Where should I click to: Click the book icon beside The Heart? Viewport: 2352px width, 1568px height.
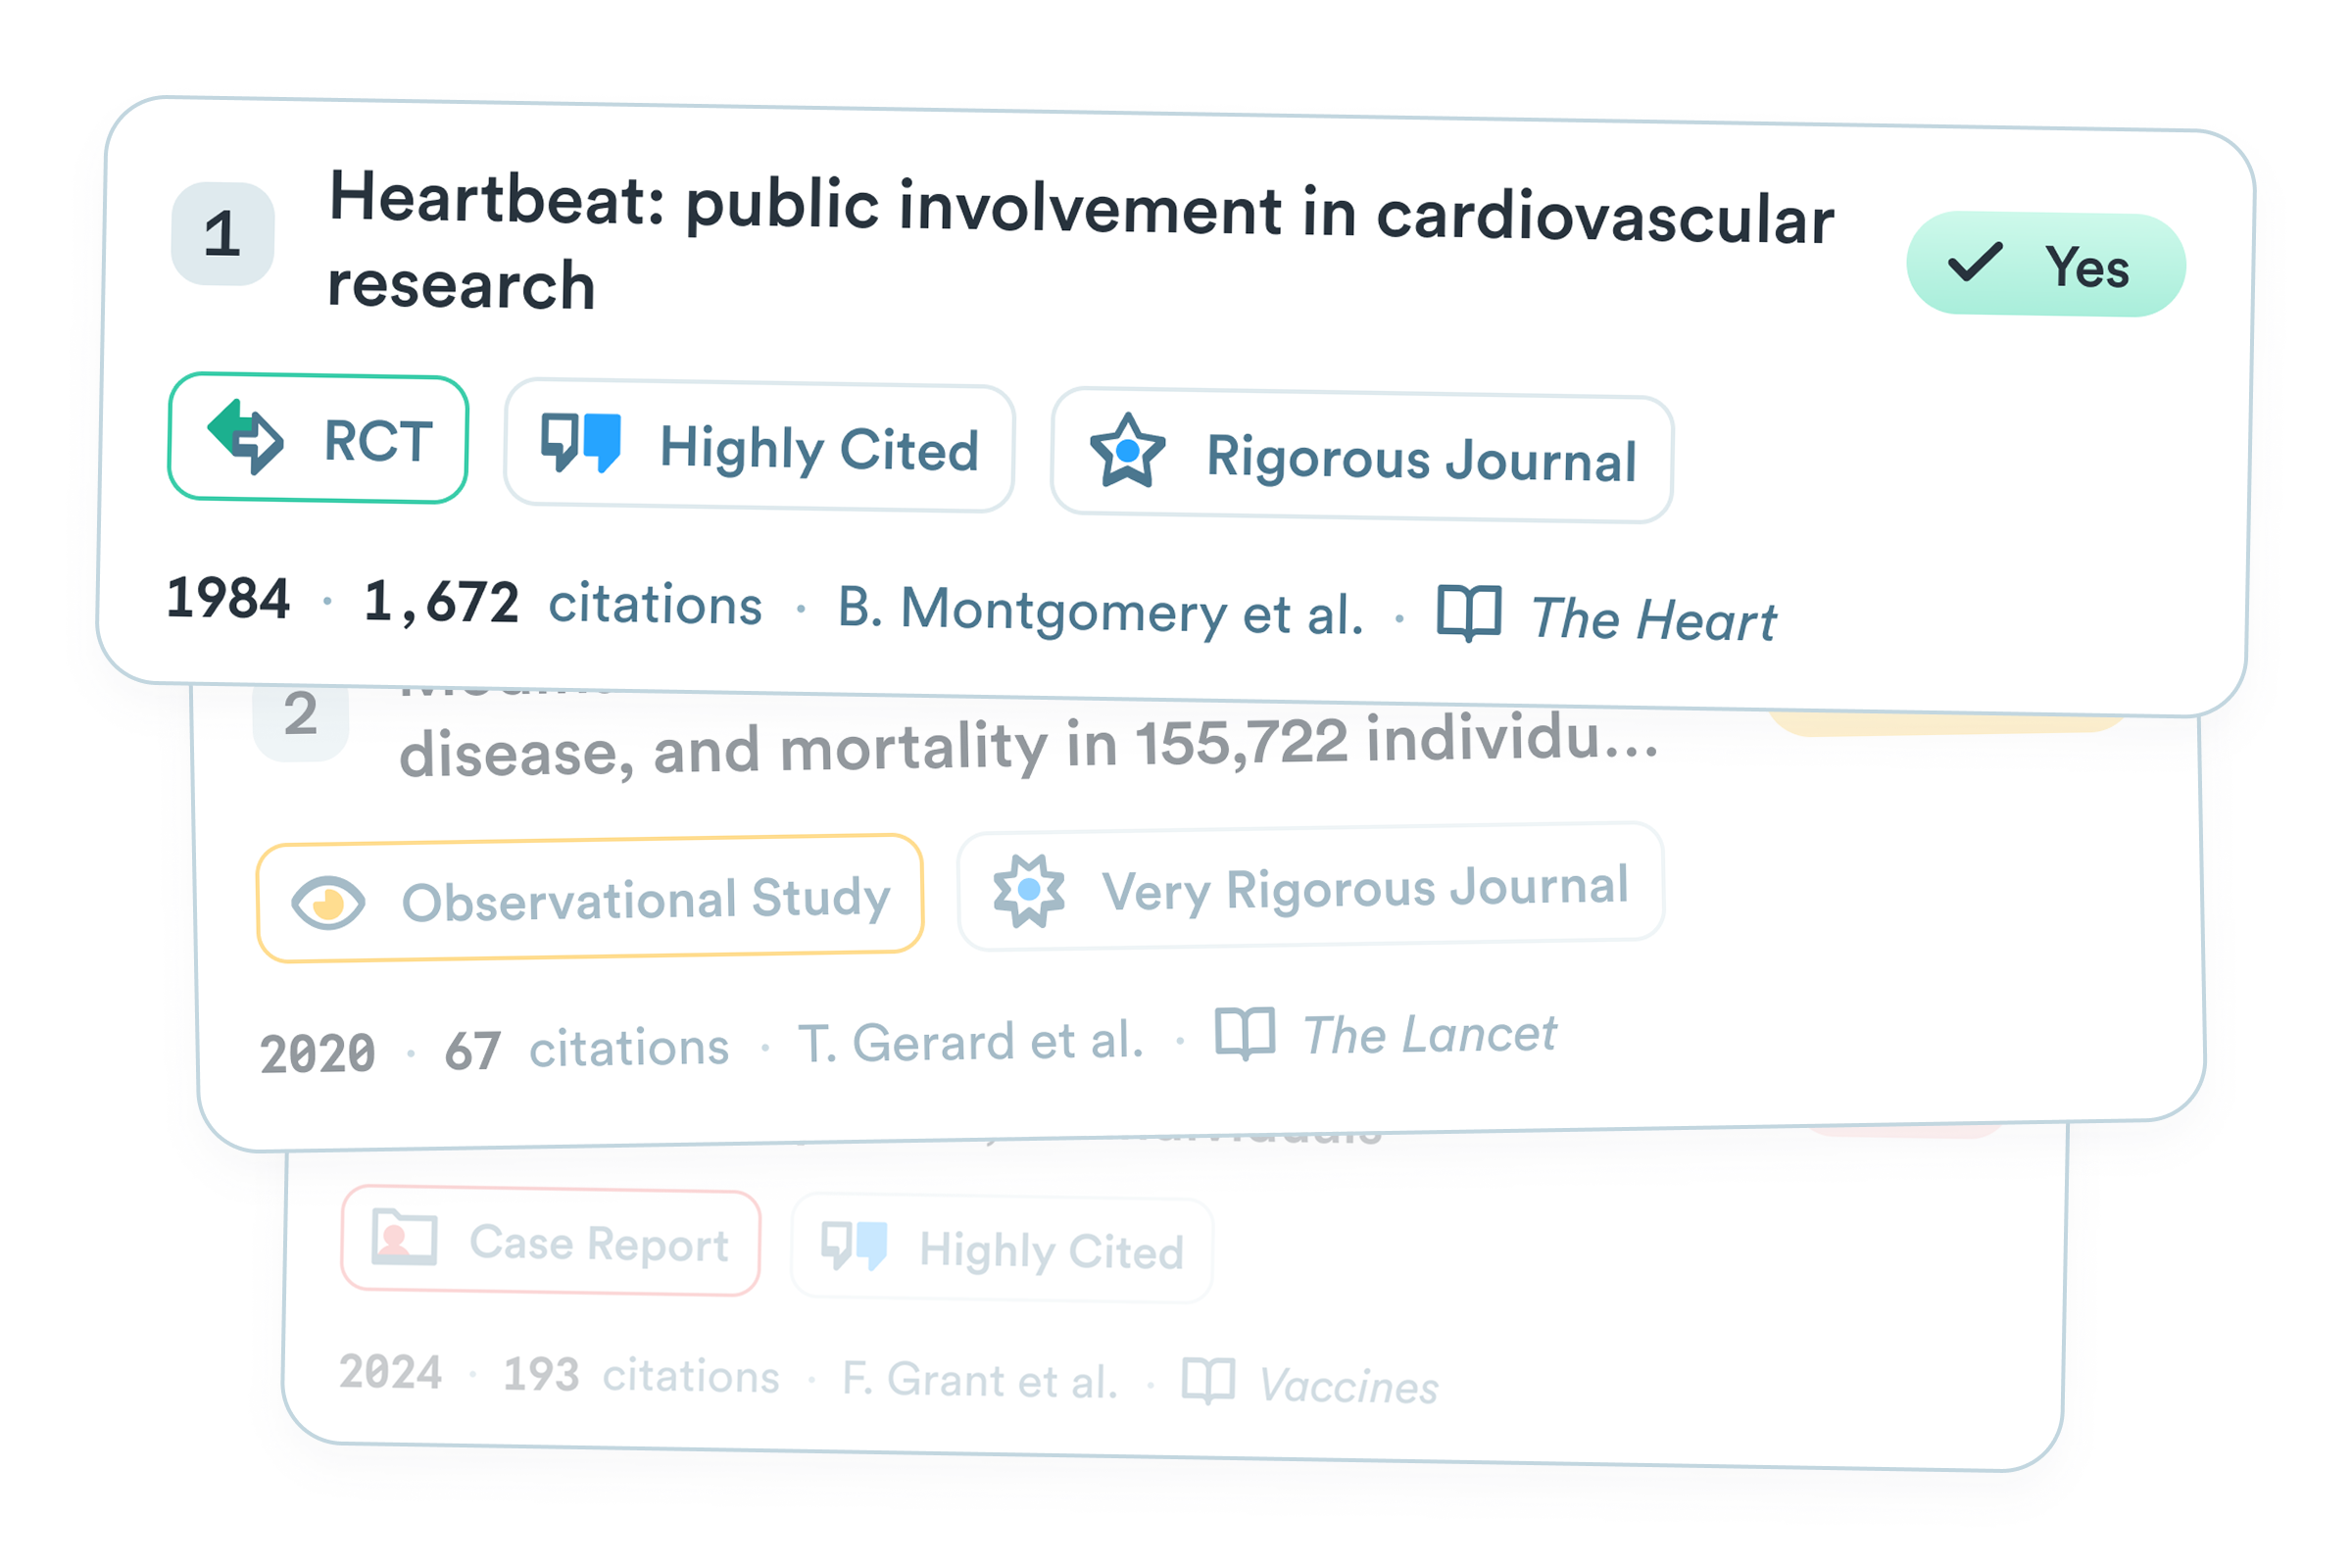coord(1469,613)
